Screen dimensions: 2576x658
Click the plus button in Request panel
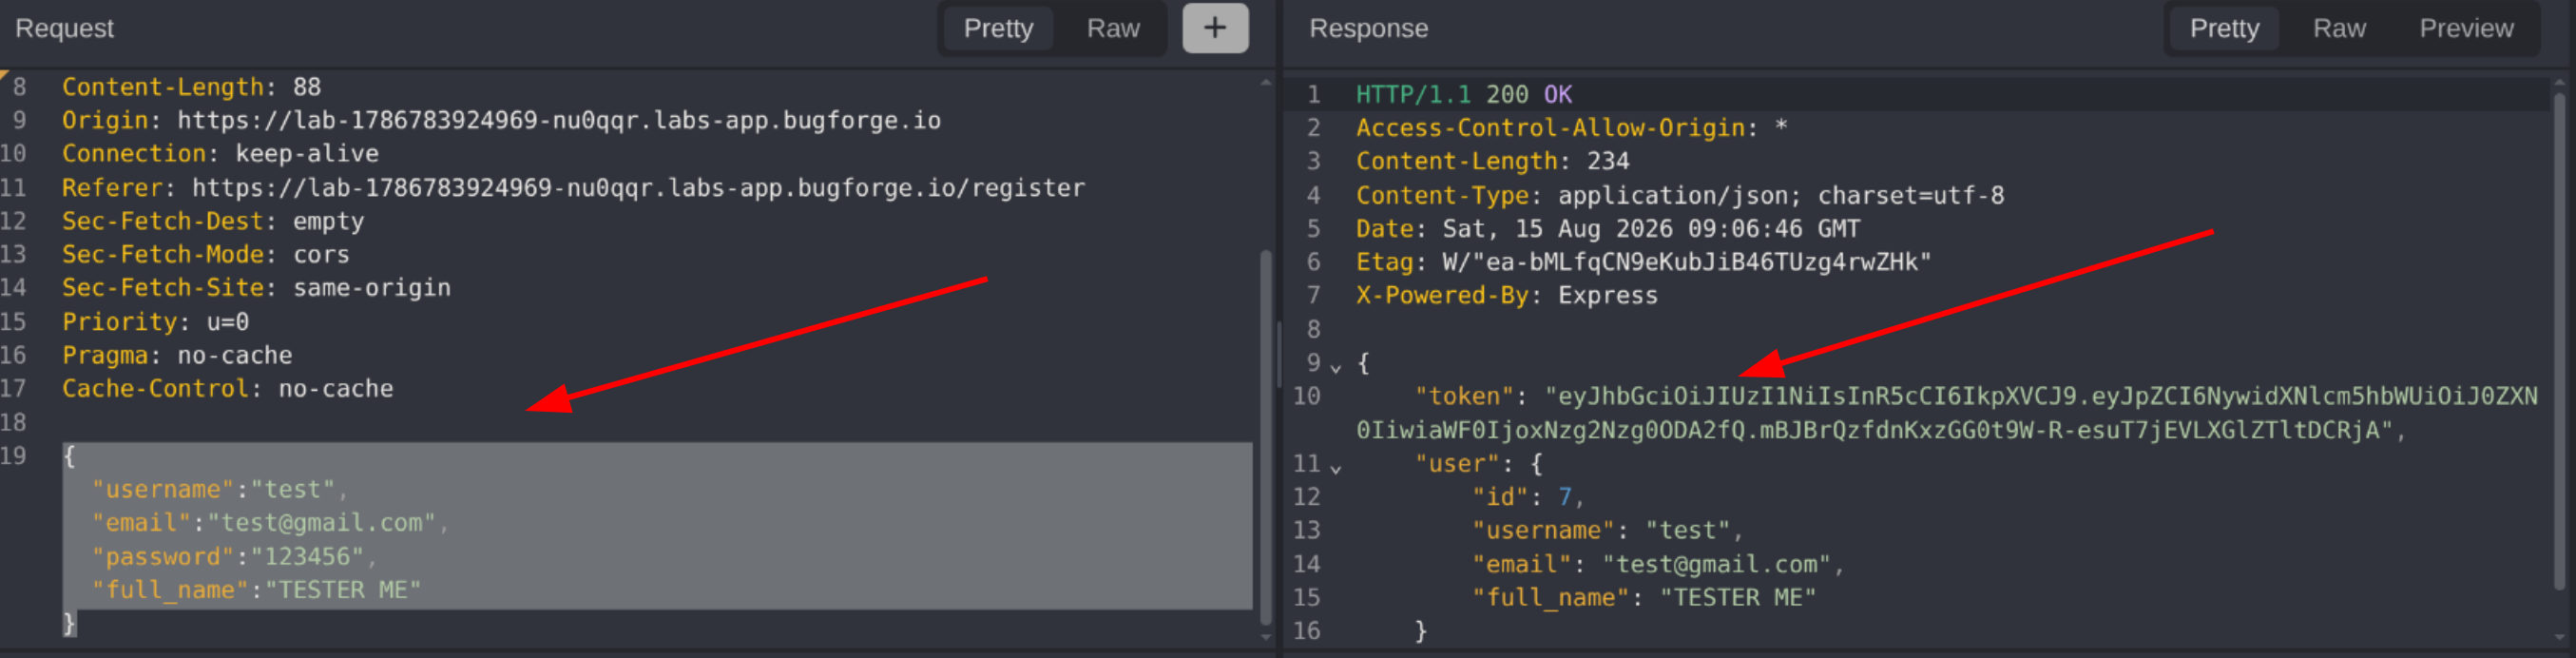click(x=1215, y=28)
